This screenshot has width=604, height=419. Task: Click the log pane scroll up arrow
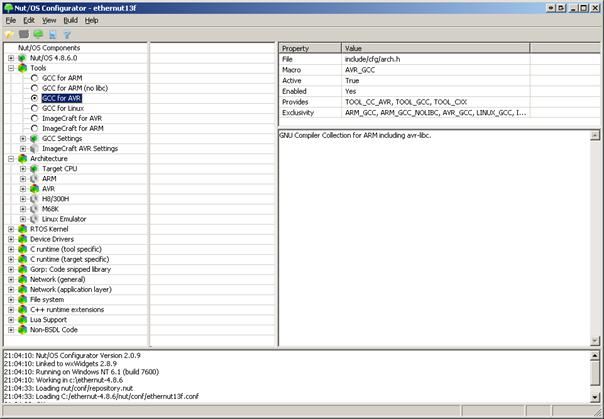(x=595, y=356)
